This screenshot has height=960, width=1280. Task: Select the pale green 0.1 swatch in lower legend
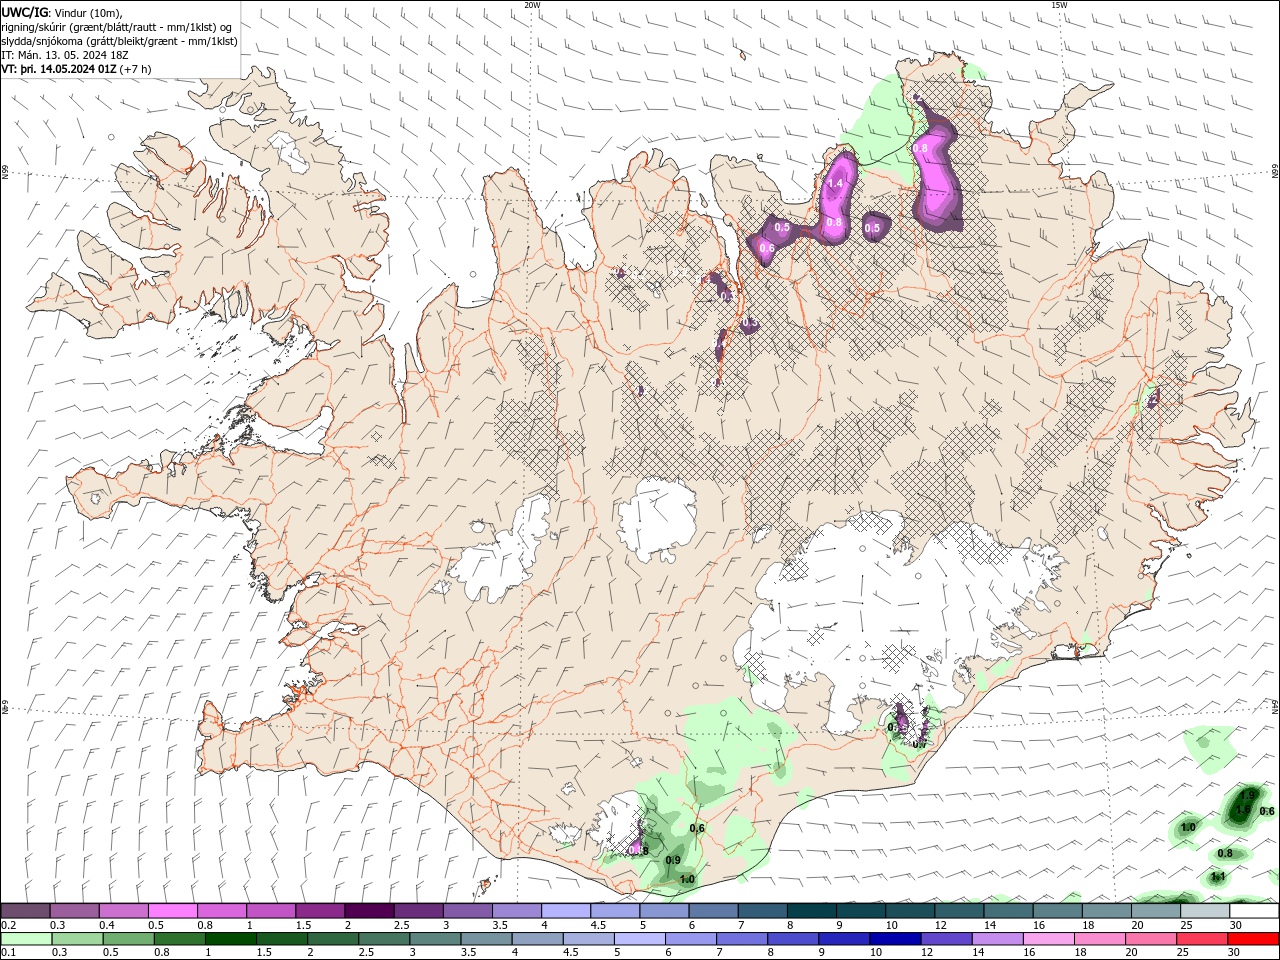25,939
